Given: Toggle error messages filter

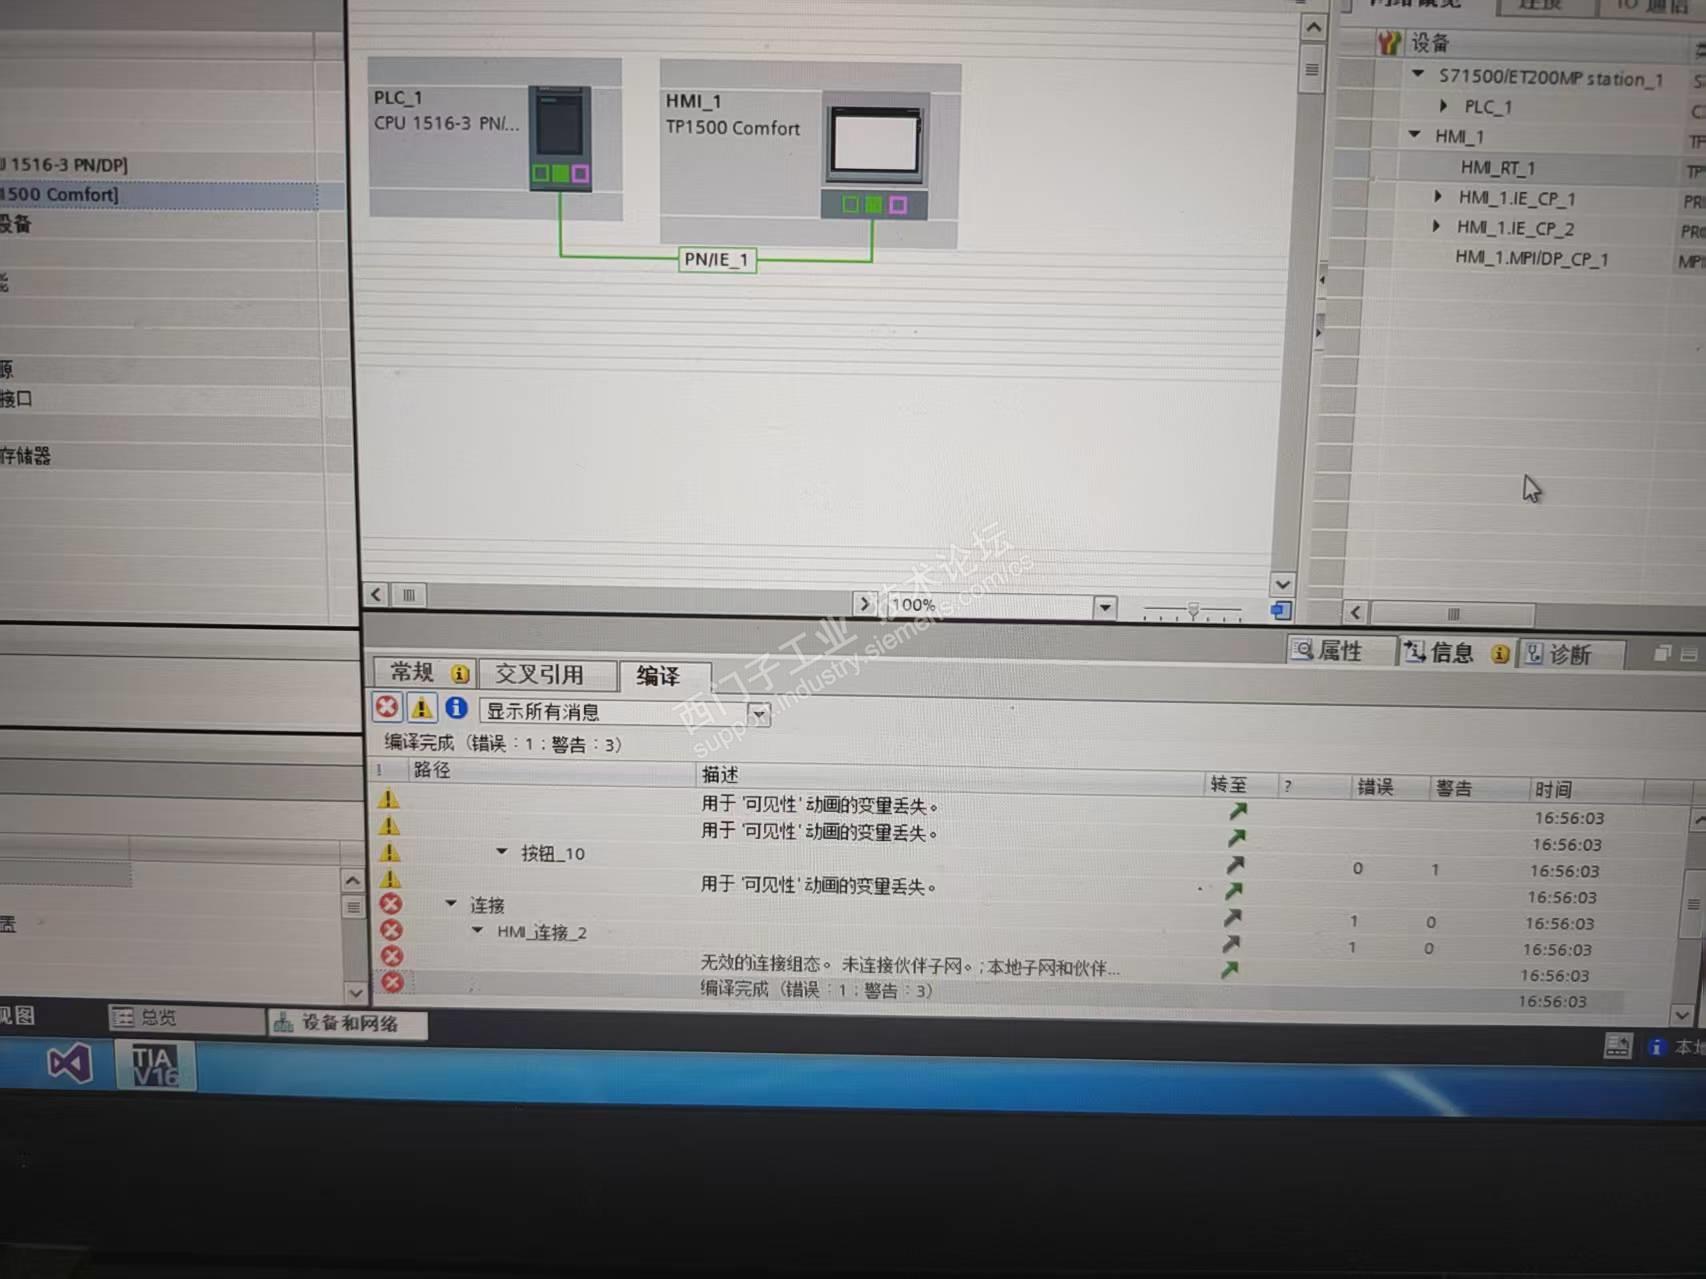Looking at the screenshot, I should 387,707.
